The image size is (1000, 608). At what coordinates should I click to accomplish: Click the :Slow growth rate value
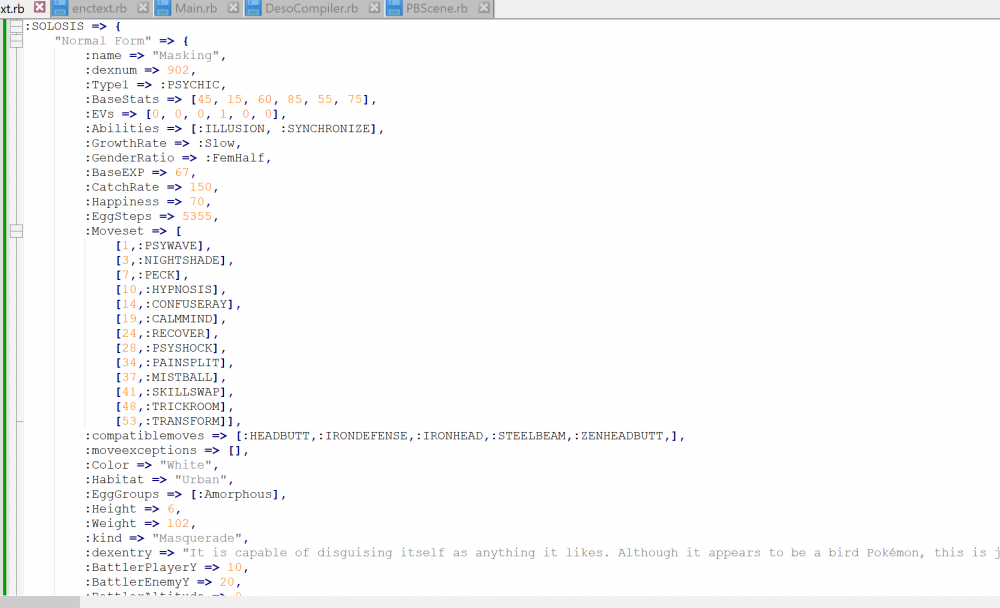[x=216, y=144]
